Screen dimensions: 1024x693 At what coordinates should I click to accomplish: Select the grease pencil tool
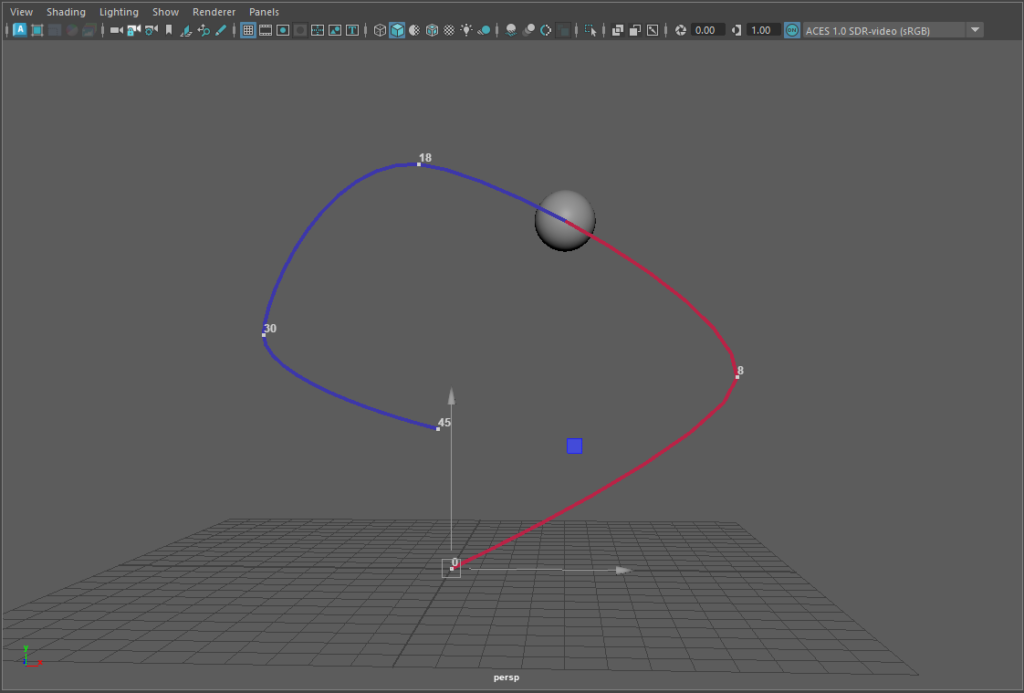(x=220, y=30)
